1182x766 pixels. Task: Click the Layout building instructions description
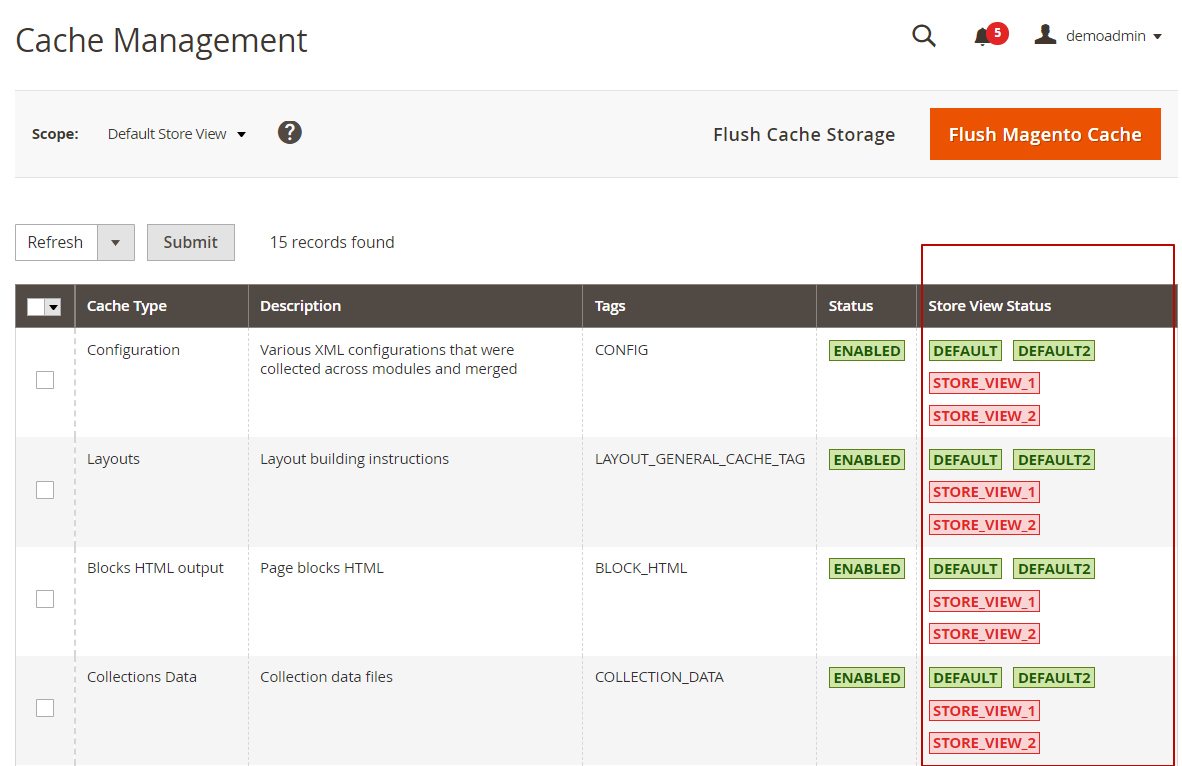pos(354,459)
